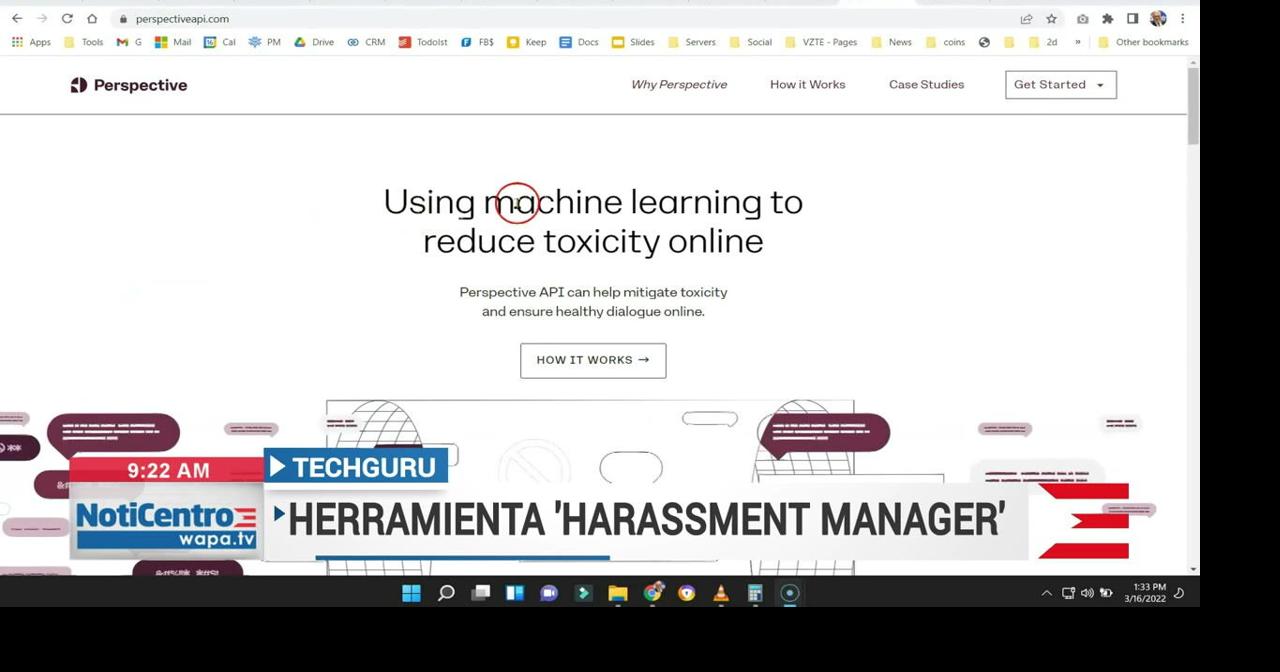Viewport: 1280px width, 672px height.
Task: Open the PM bookmark
Action: point(264,42)
